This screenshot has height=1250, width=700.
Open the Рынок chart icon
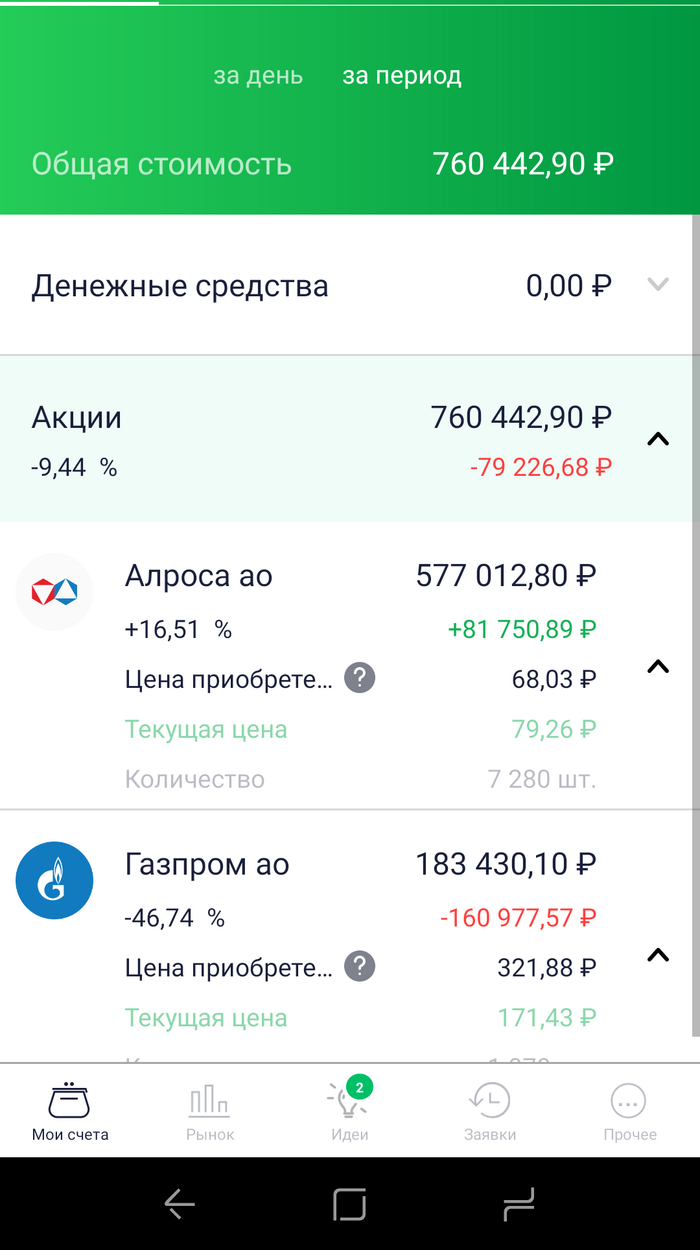click(210, 1100)
